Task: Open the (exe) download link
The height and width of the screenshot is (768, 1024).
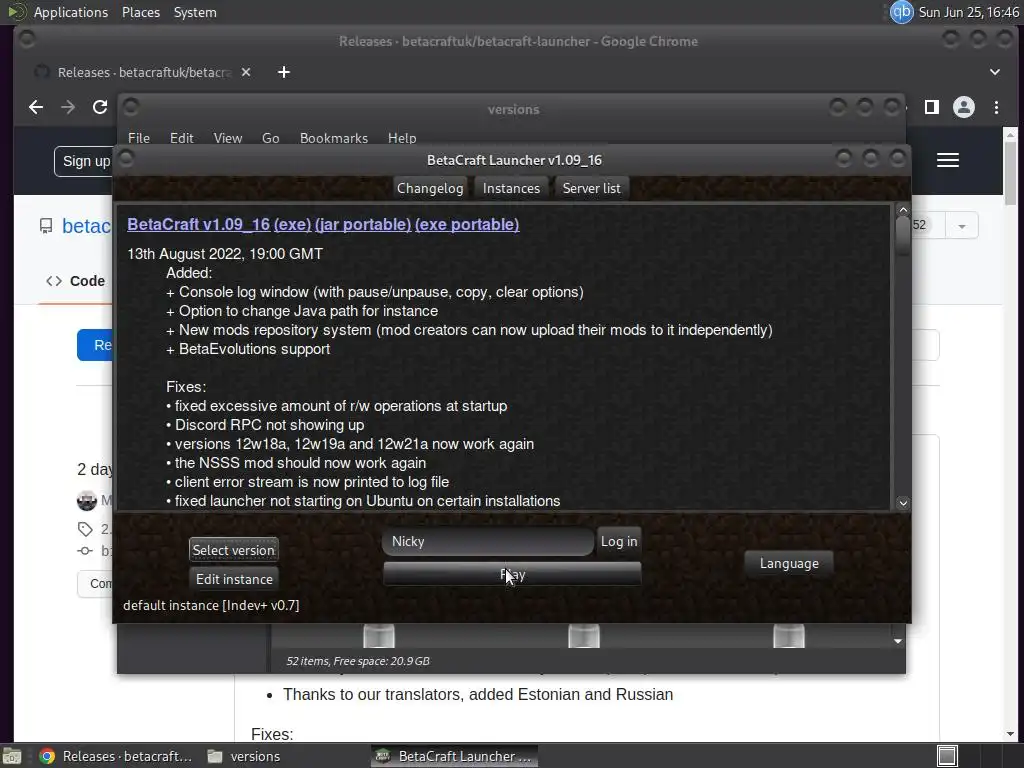Action: [x=292, y=225]
